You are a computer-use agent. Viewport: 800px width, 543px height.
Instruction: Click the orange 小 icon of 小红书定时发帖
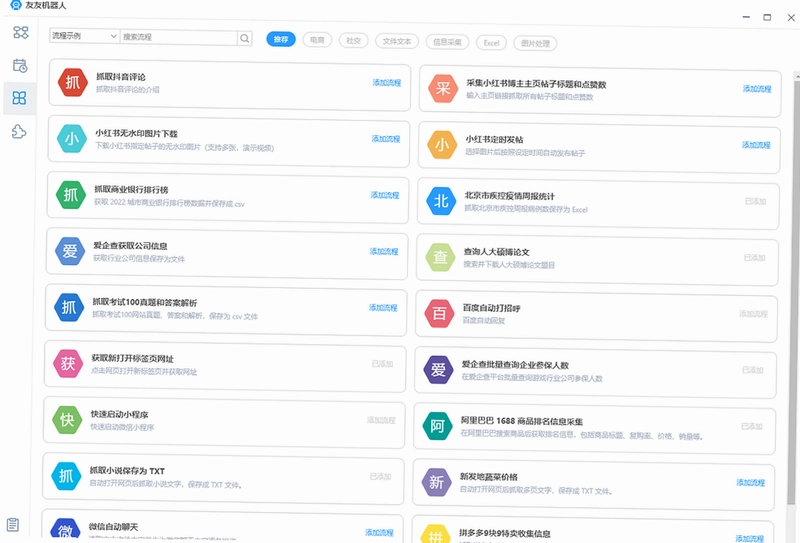click(x=442, y=145)
